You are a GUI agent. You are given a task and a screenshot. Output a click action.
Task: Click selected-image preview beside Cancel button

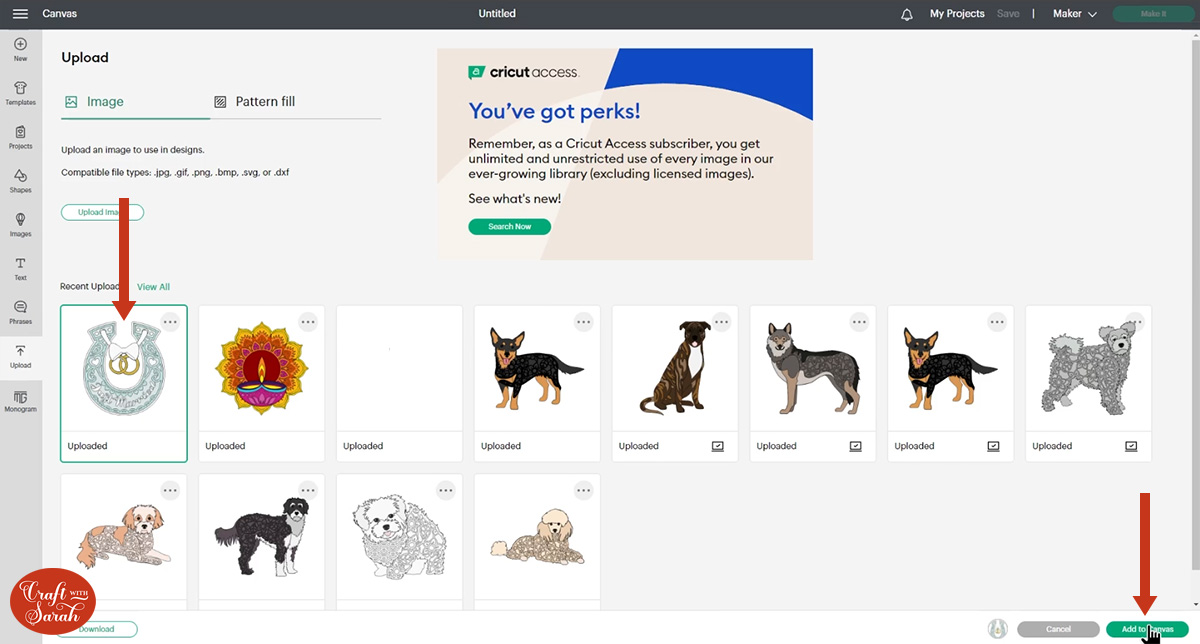[998, 629]
